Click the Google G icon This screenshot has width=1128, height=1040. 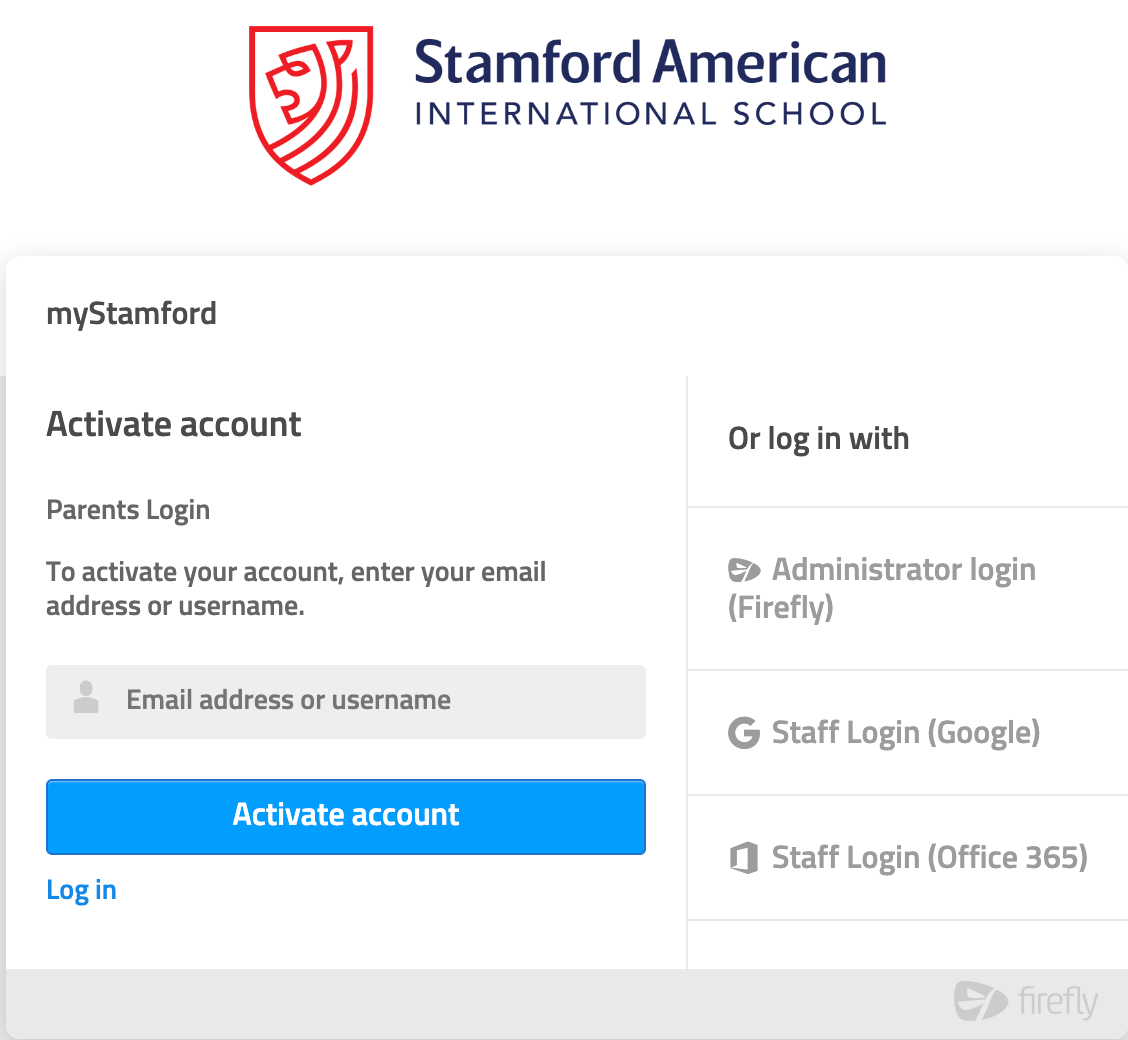[744, 733]
